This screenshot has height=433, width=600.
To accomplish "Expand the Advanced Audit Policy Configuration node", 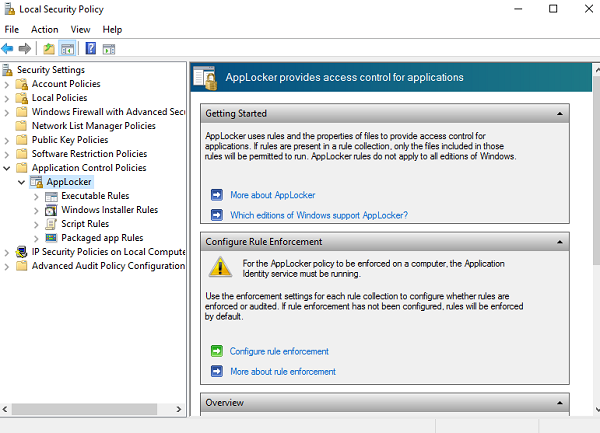I will 8,266.
